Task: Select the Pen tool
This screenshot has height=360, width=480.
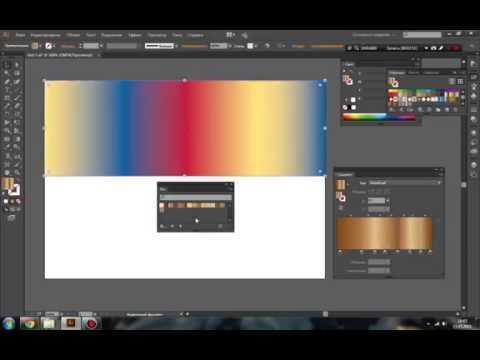Action: click(x=7, y=82)
